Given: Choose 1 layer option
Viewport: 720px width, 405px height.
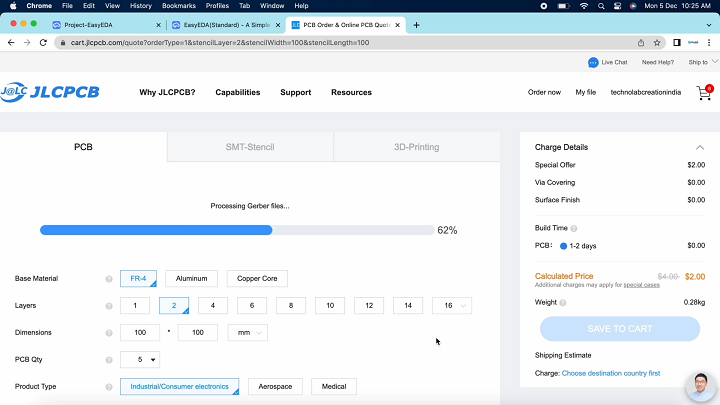Looking at the screenshot, I should tap(135, 306).
